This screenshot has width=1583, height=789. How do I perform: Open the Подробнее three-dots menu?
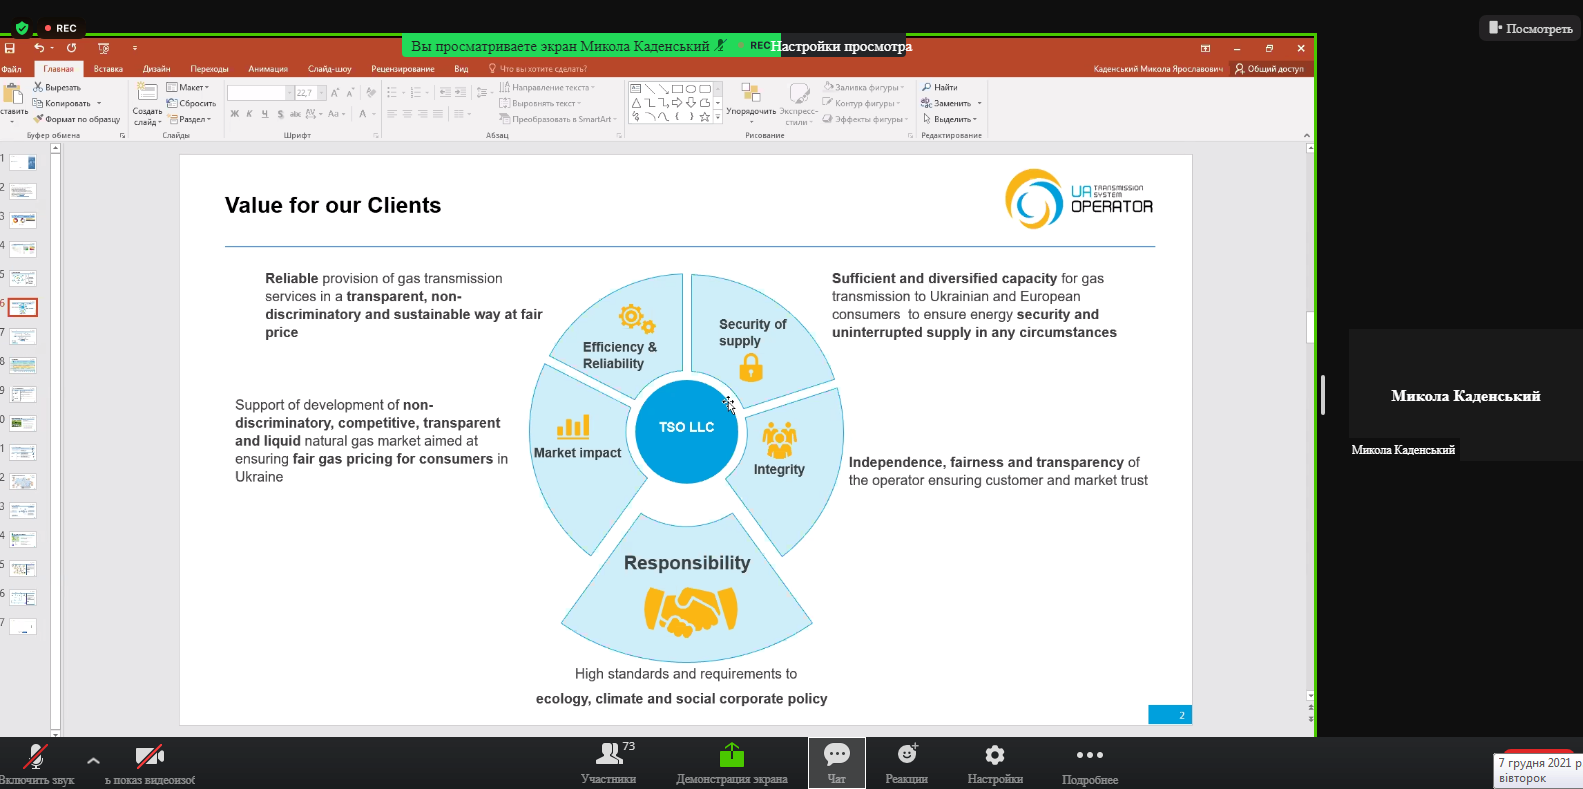[x=1089, y=762]
